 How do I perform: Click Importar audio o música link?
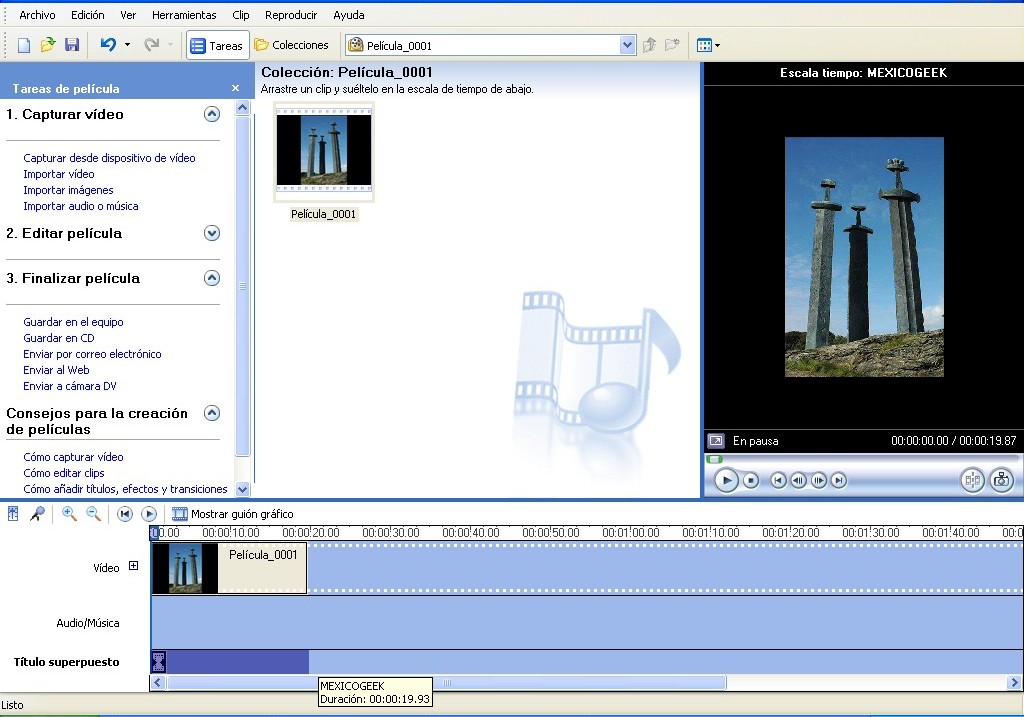pos(80,206)
